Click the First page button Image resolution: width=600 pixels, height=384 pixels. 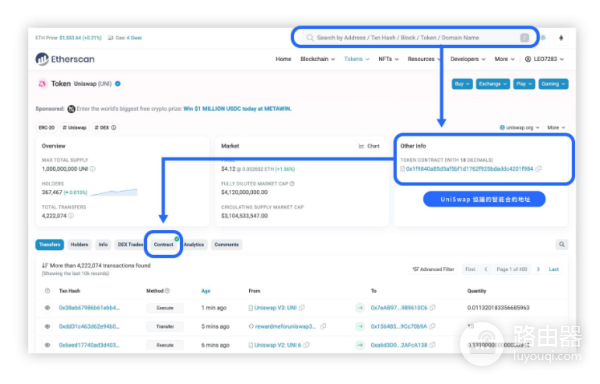[470, 269]
